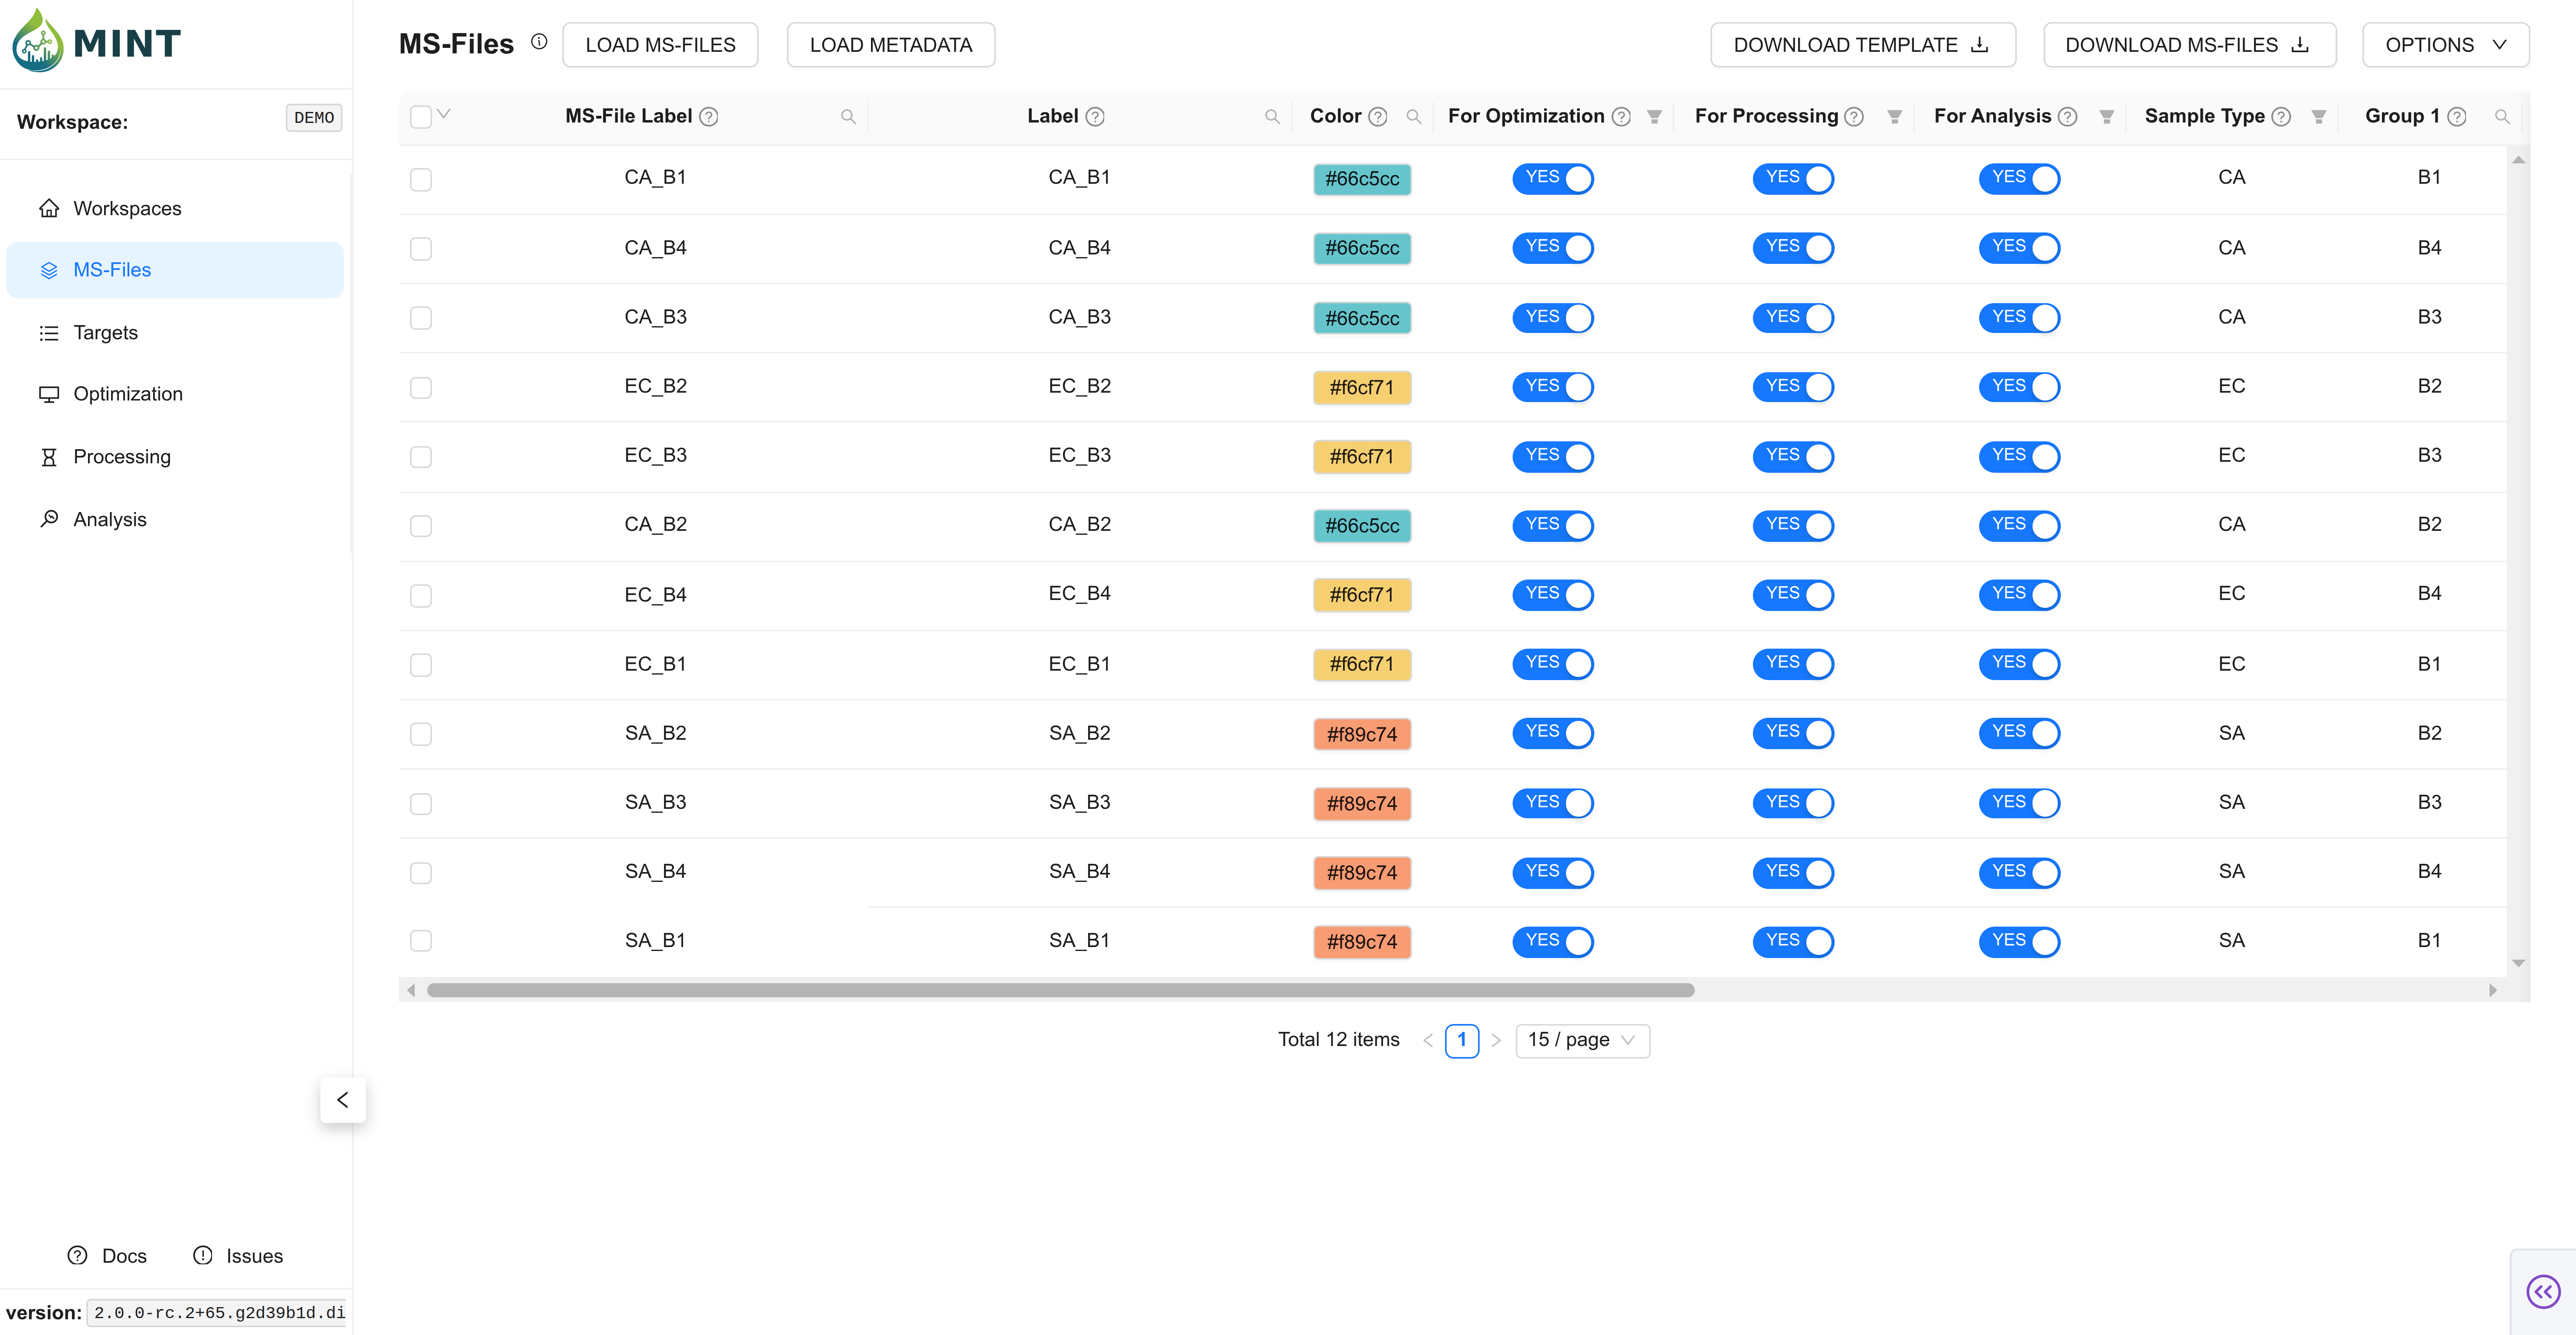Click the info icon beside MS-Files title
2576x1335 pixels.
[539, 42]
